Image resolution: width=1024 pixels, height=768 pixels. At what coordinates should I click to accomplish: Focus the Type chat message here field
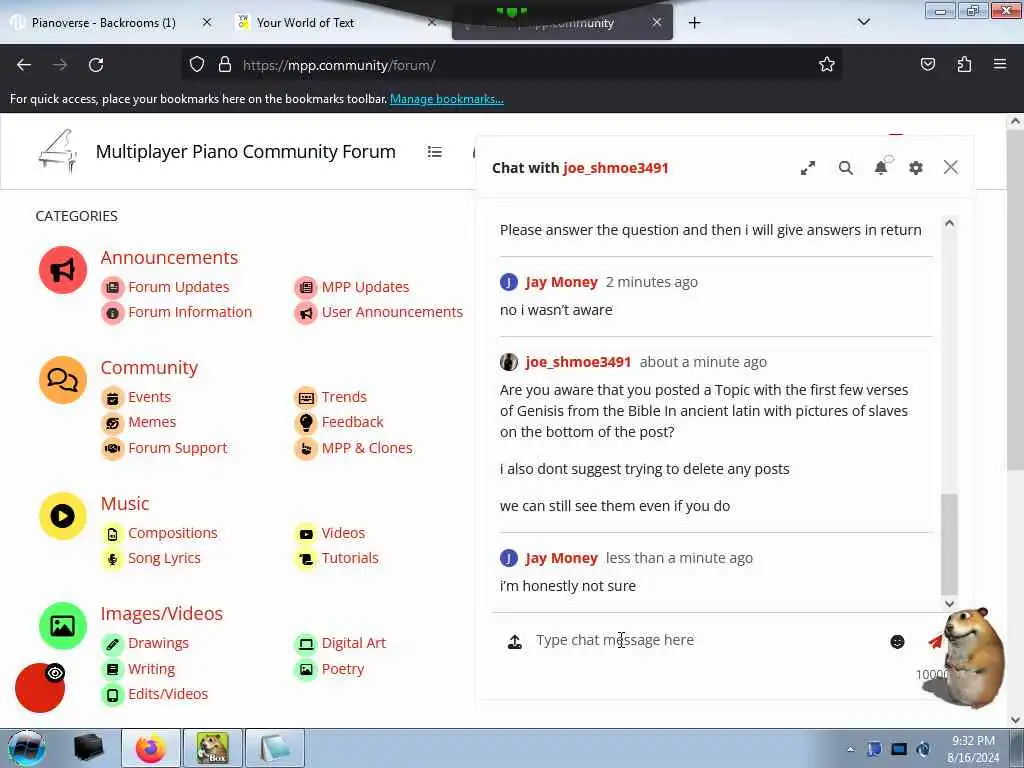click(707, 640)
